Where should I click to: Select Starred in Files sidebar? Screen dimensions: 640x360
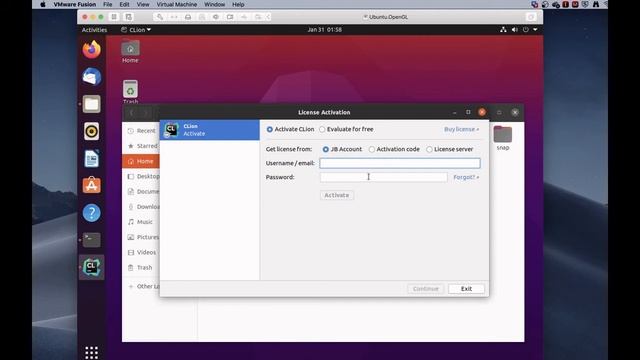(141, 146)
